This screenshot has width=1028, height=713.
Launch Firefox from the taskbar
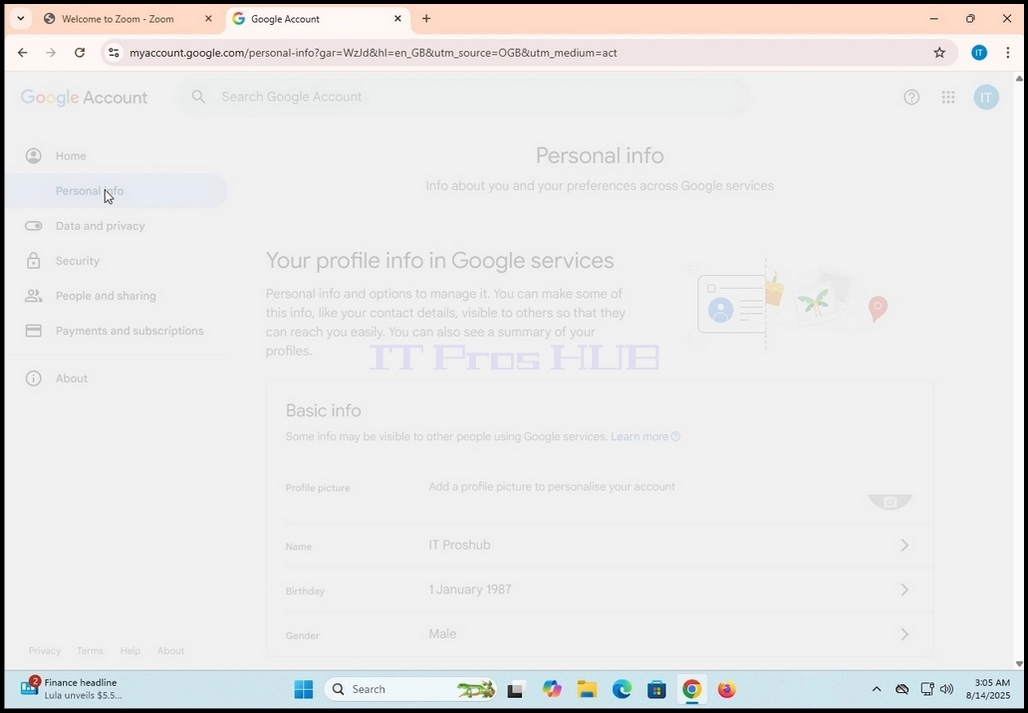tap(726, 689)
